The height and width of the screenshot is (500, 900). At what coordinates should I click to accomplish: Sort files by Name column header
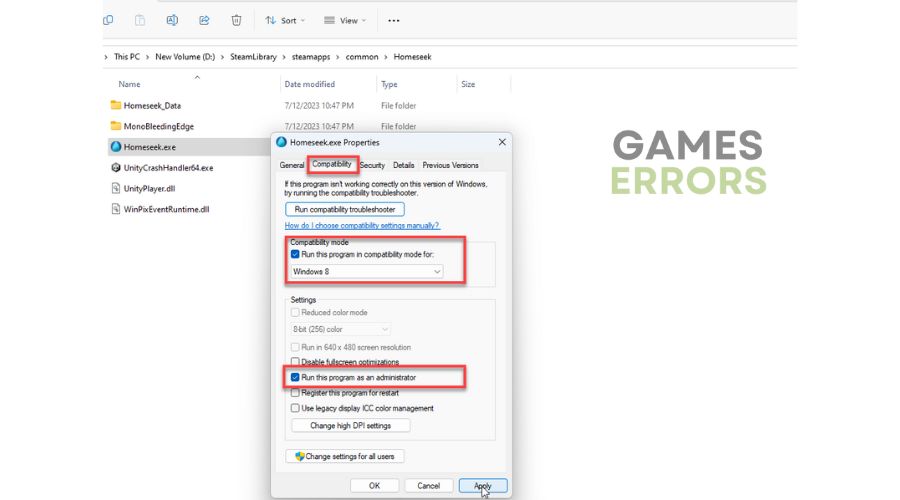pos(130,84)
